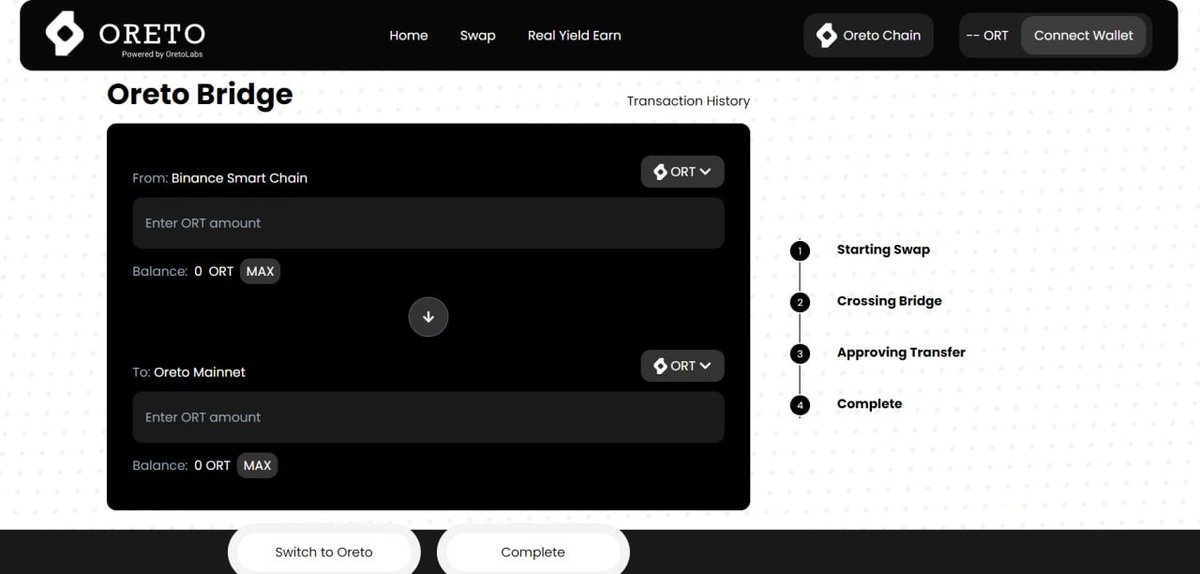1200x574 pixels.
Task: Click the swap direction arrow icon
Action: click(428, 317)
